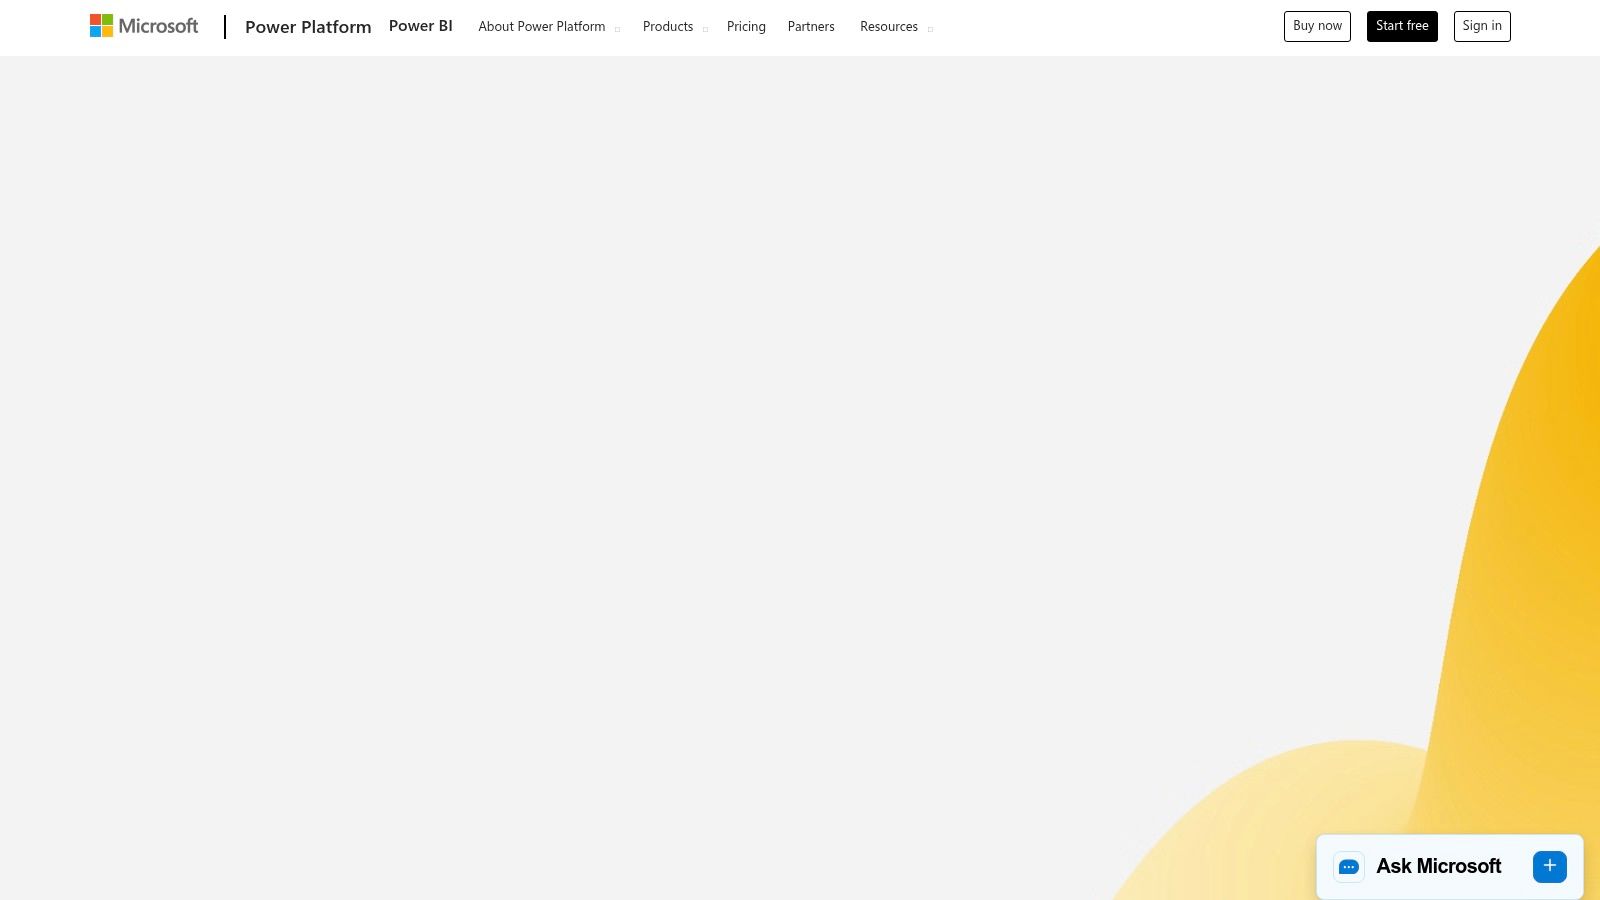Click the Ask Microsoft label text
The image size is (1600, 900).
pos(1438,866)
